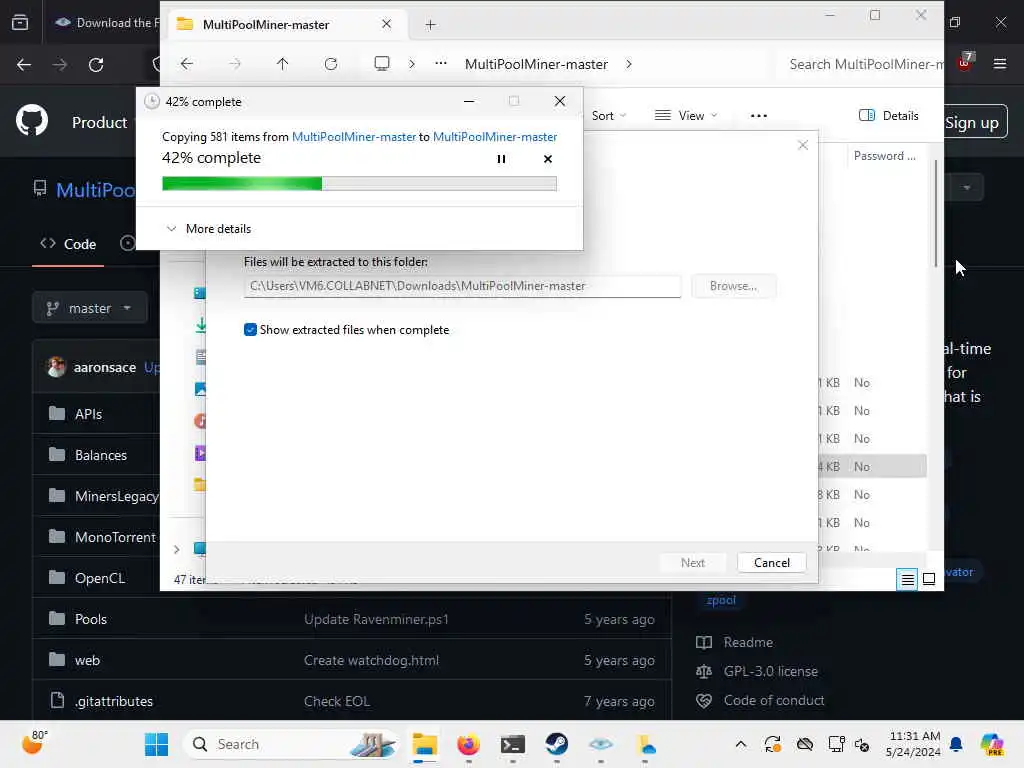
Task: Click the Browse button in the extract dialog
Action: click(733, 286)
